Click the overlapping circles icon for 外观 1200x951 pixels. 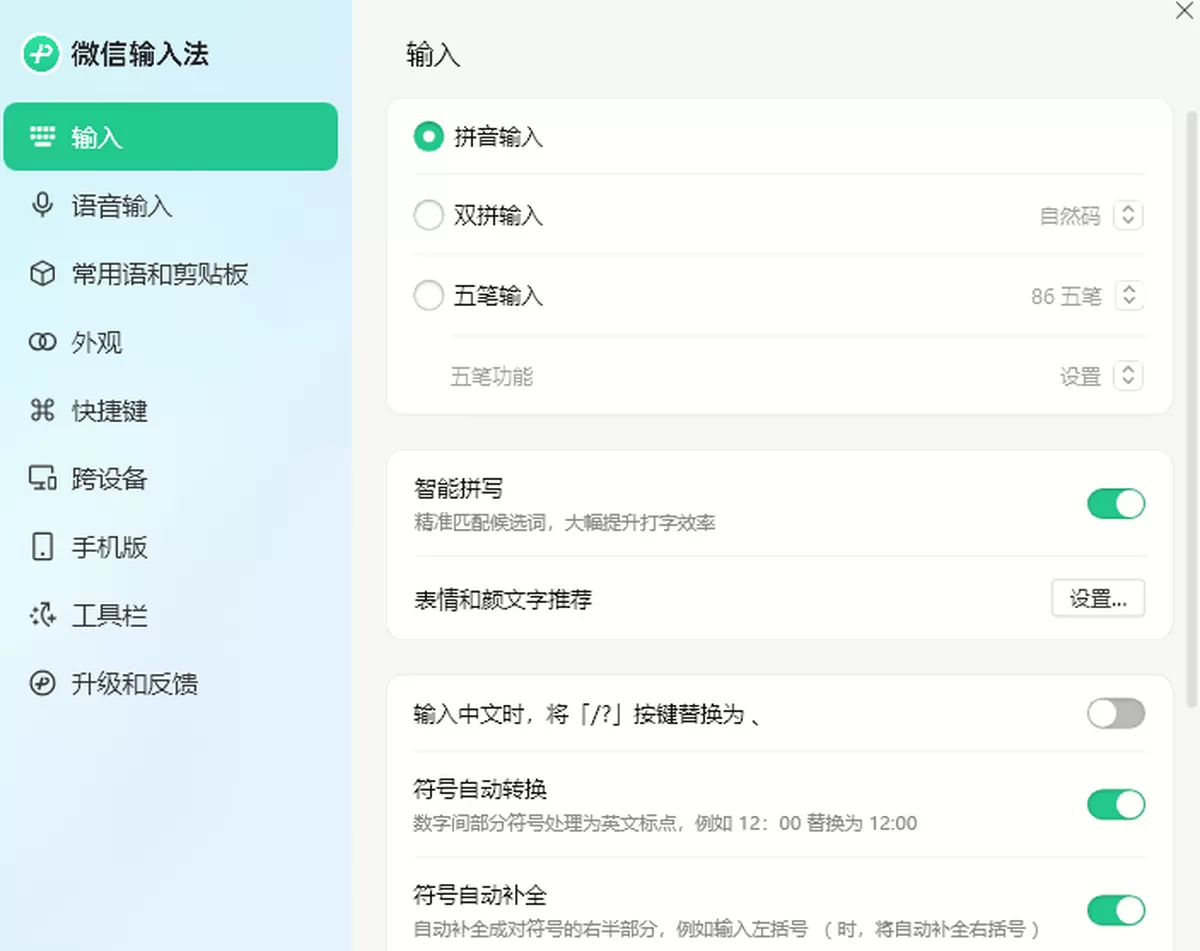[42, 342]
